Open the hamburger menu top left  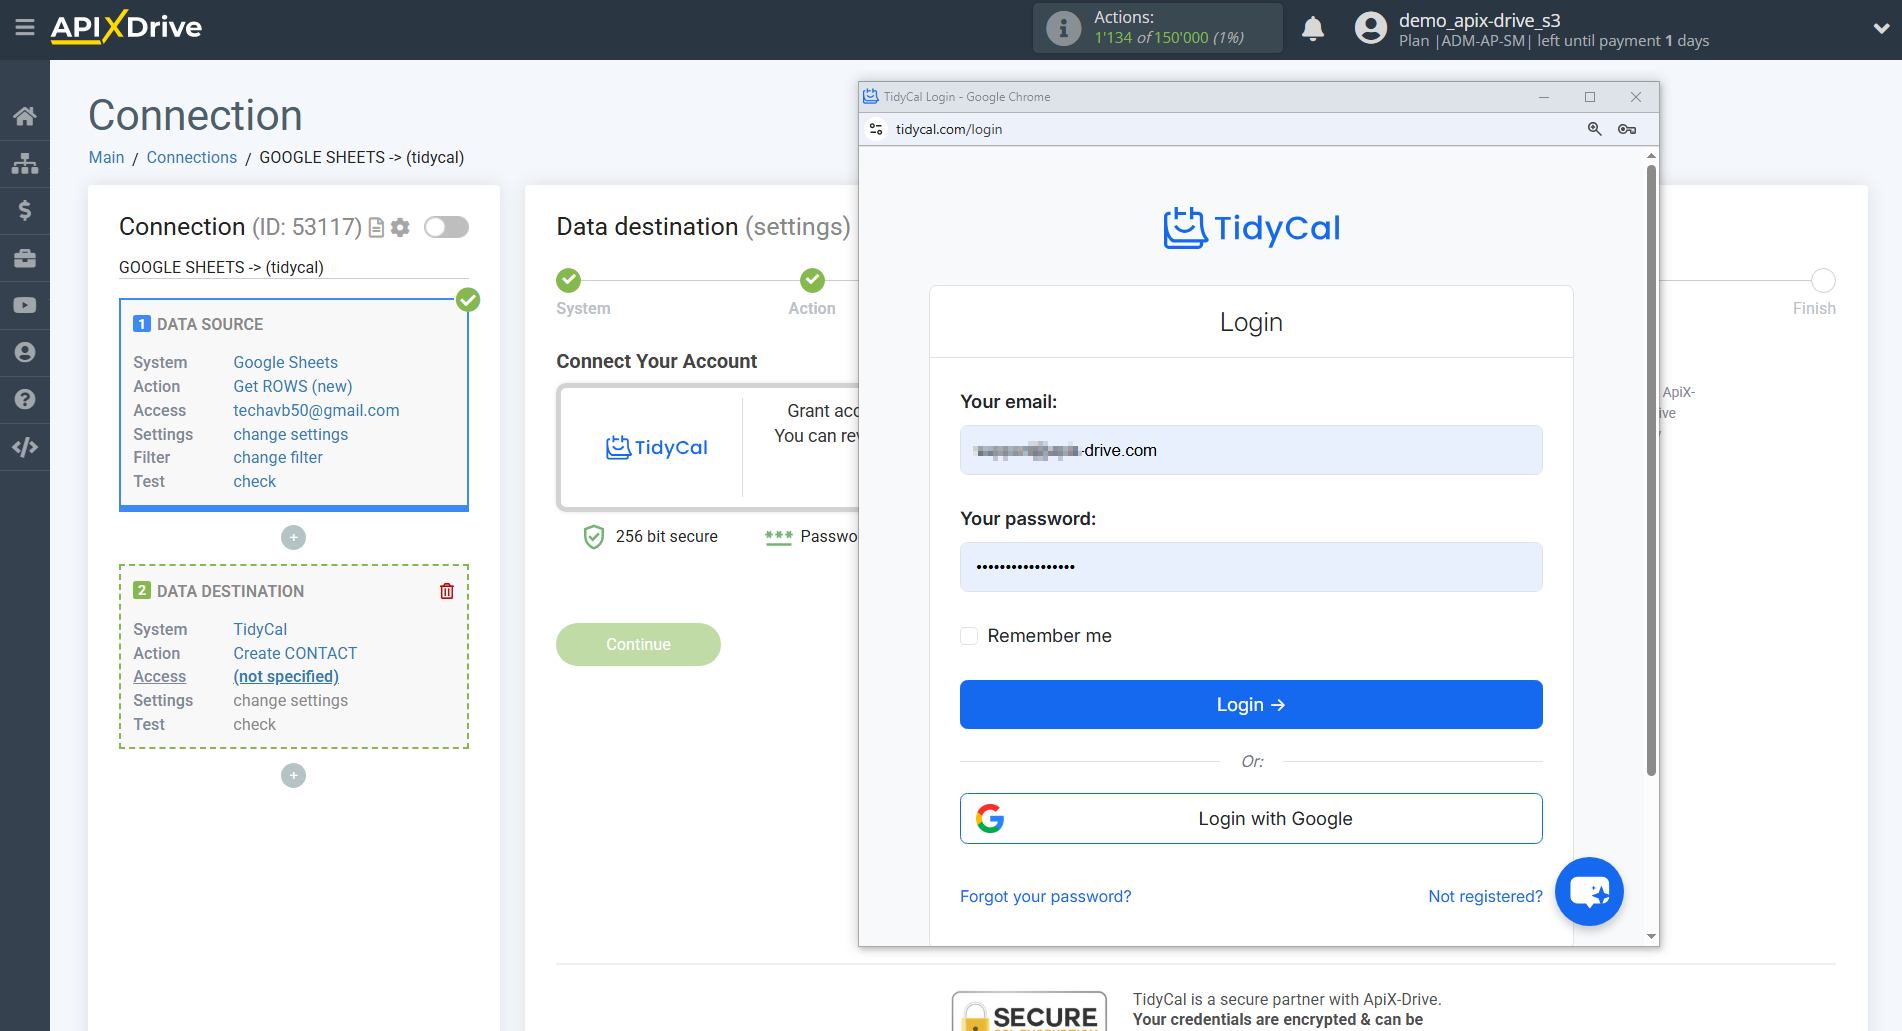pos(25,28)
